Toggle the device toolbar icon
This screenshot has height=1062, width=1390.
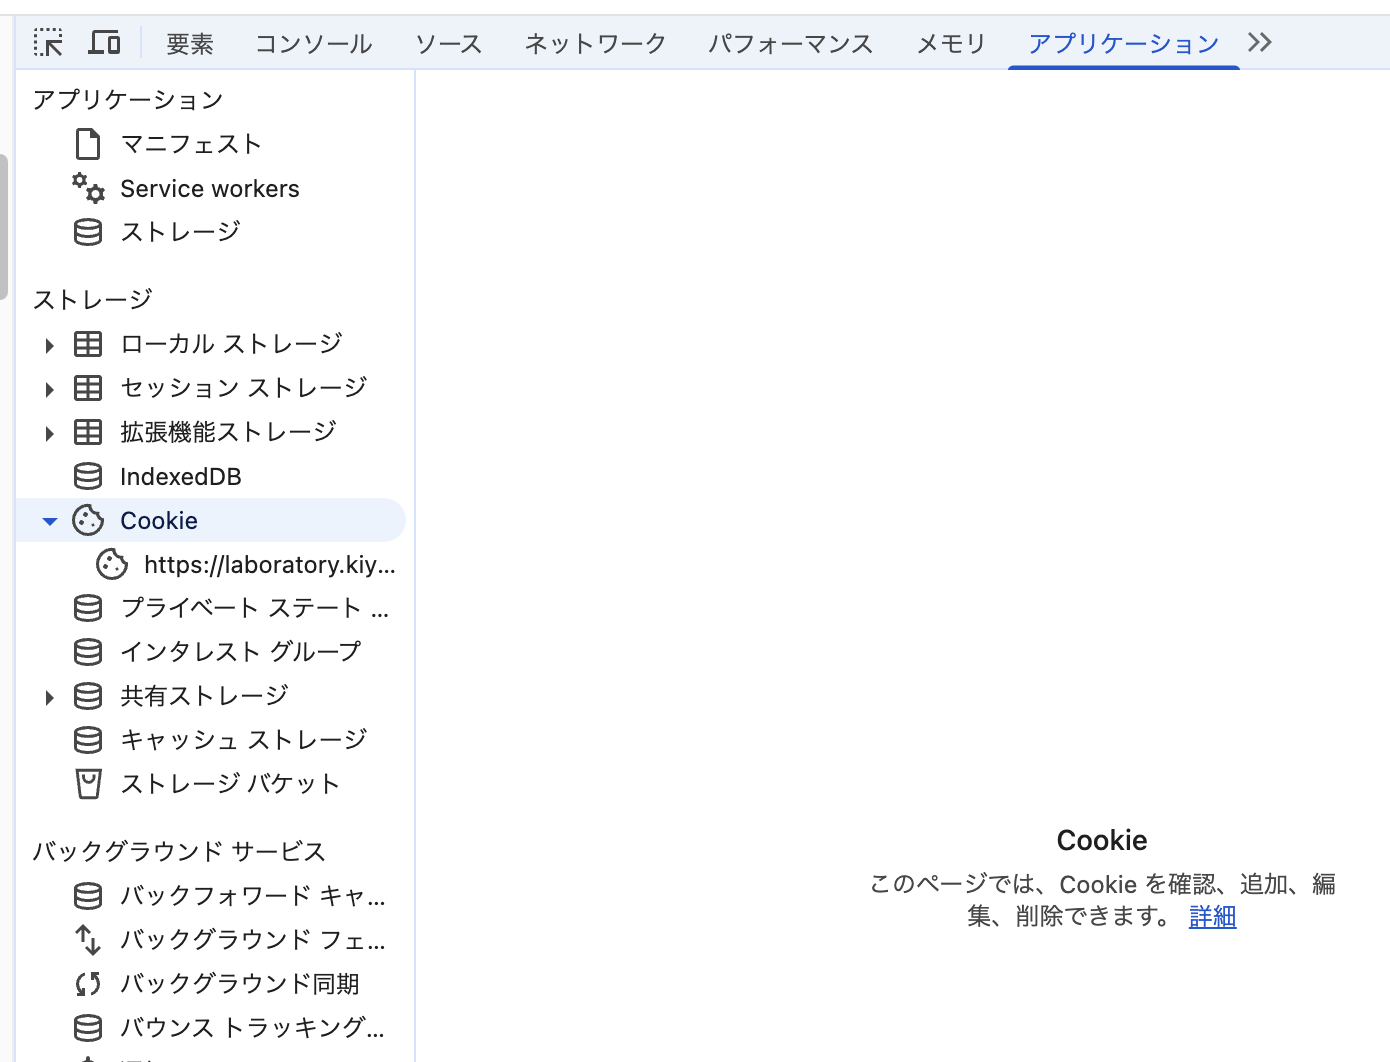[104, 43]
